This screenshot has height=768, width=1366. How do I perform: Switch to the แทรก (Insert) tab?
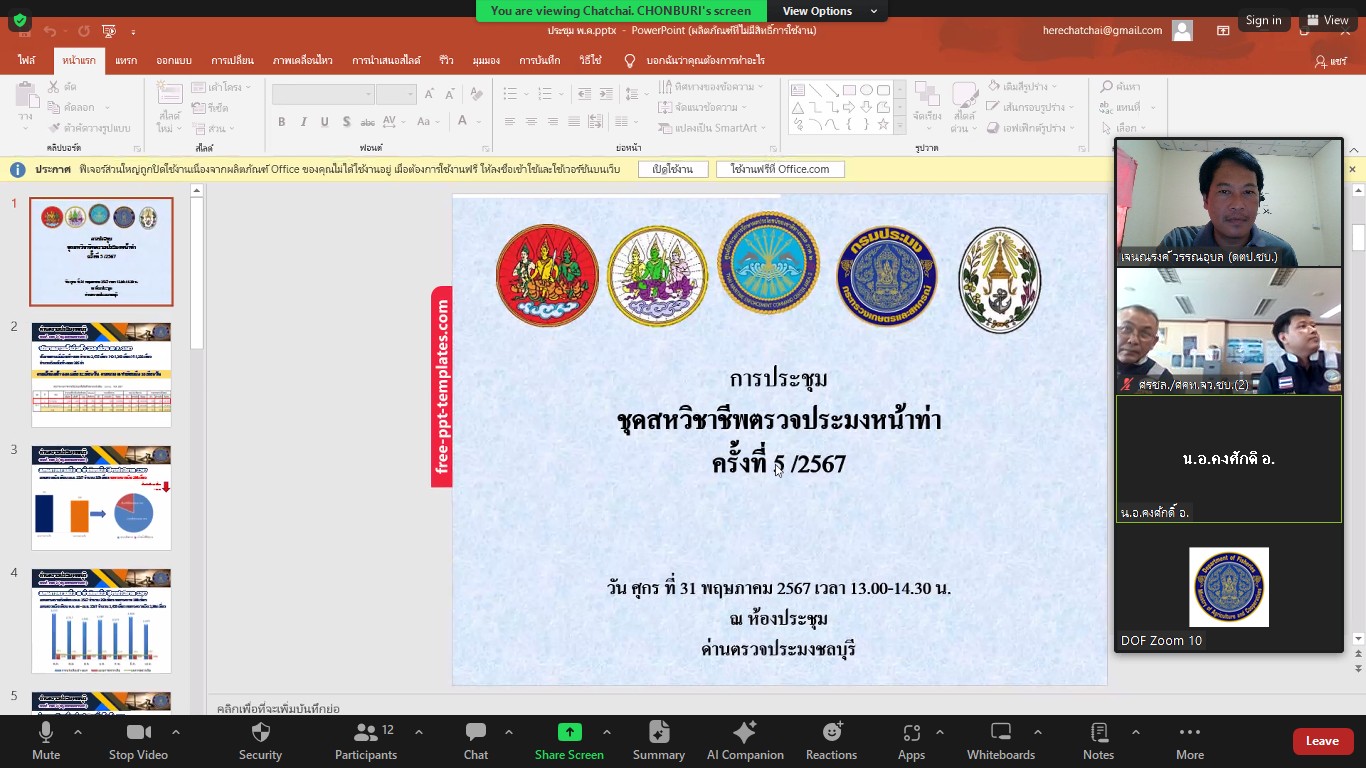126,61
